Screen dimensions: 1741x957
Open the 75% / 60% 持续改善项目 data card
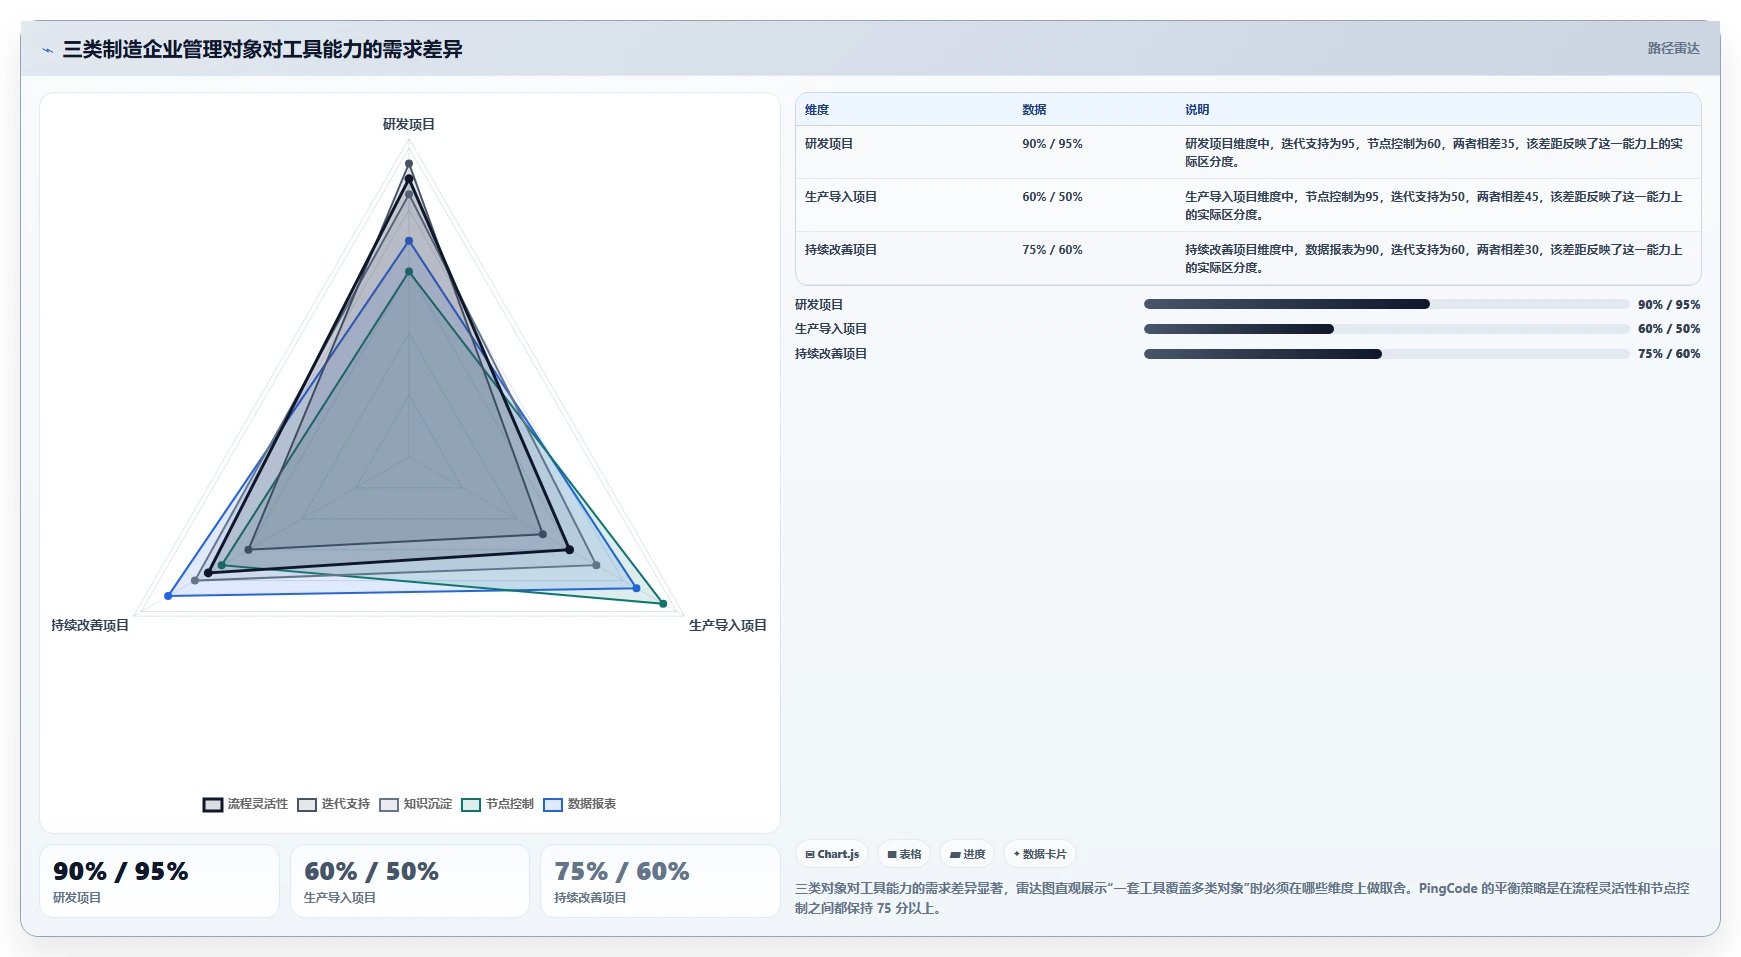[x=660, y=881]
